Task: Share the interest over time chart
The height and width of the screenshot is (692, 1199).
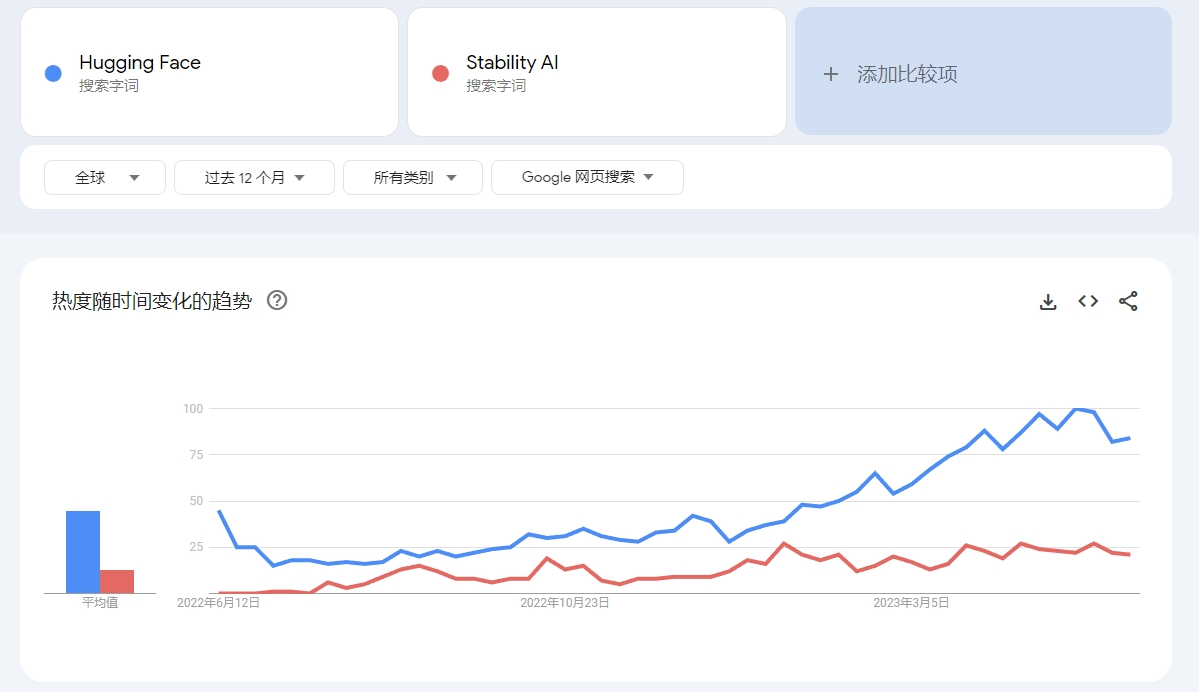Action: point(1128,301)
